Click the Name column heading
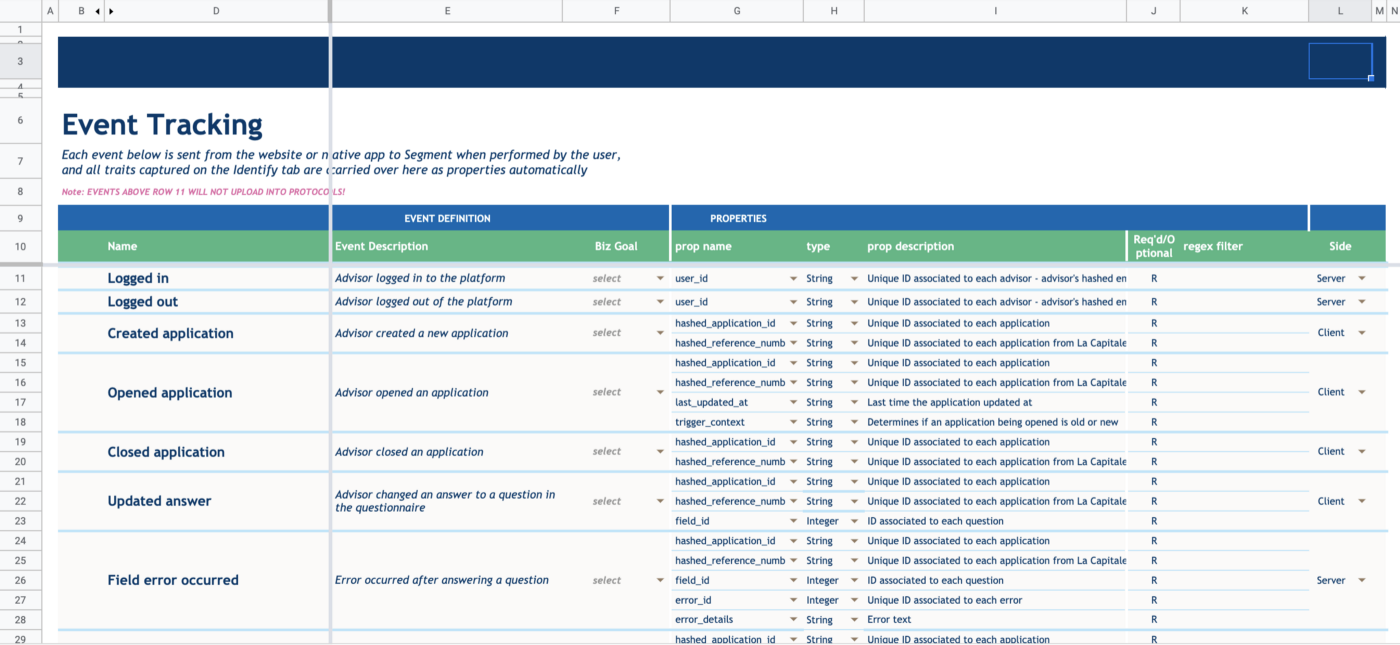The height and width of the screenshot is (645, 1400). (x=122, y=246)
